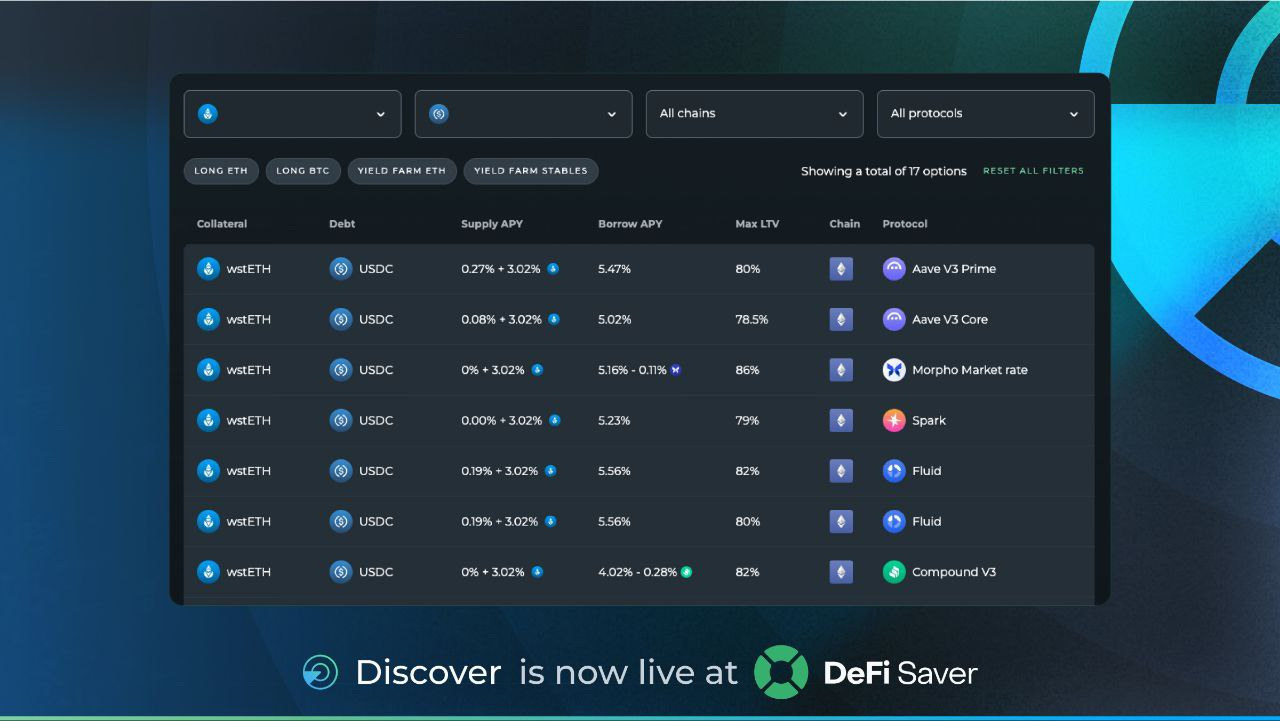
Task: Apply the YIELD FARM ETH preset
Action: [x=402, y=171]
